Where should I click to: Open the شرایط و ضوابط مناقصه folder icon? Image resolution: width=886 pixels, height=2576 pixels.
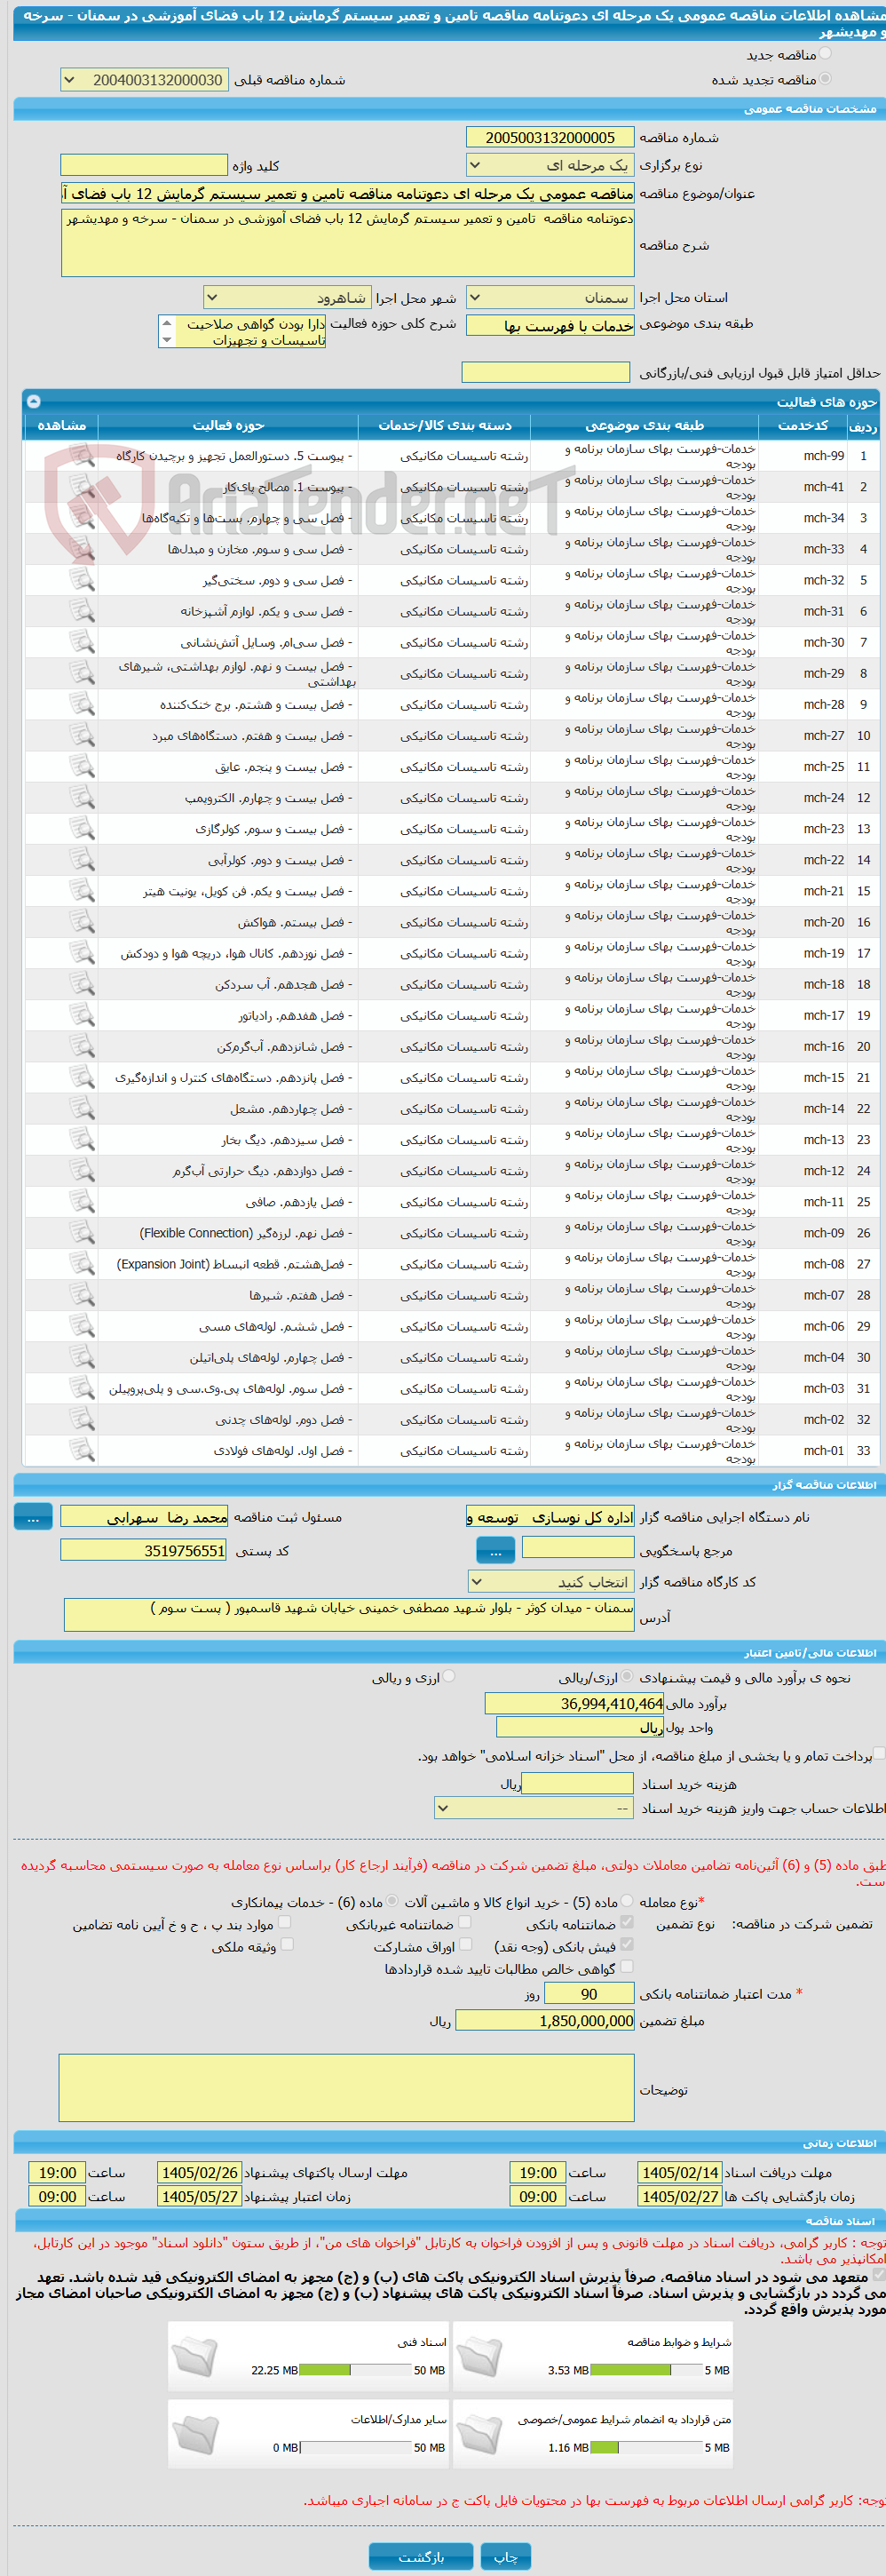click(480, 2358)
